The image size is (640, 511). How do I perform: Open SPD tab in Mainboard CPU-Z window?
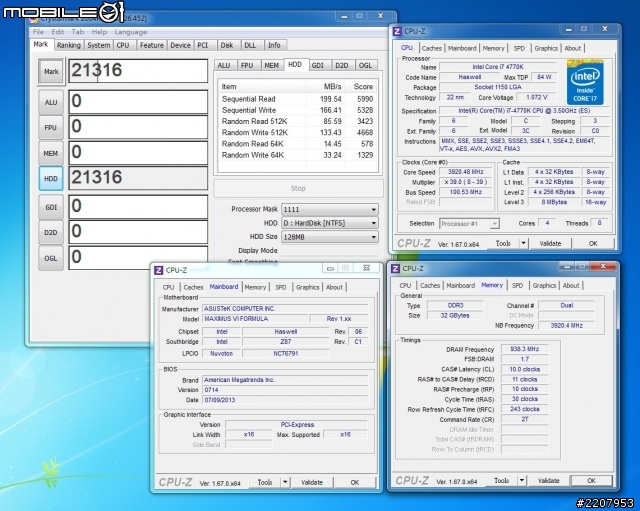[281, 287]
